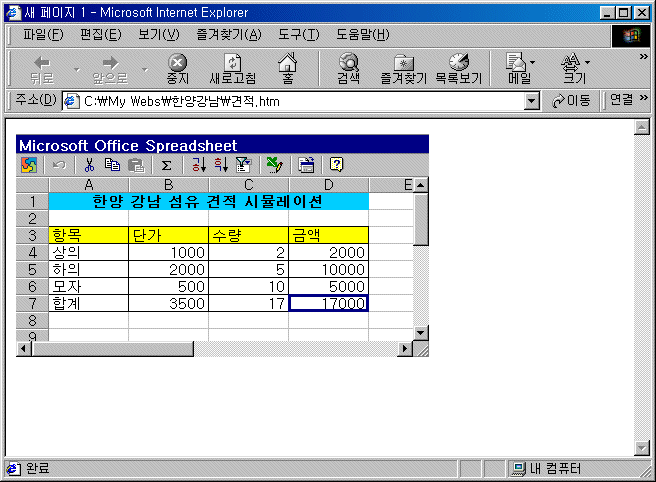Open the 메일 mail button
This screenshot has height=482, width=656.
coord(517,69)
